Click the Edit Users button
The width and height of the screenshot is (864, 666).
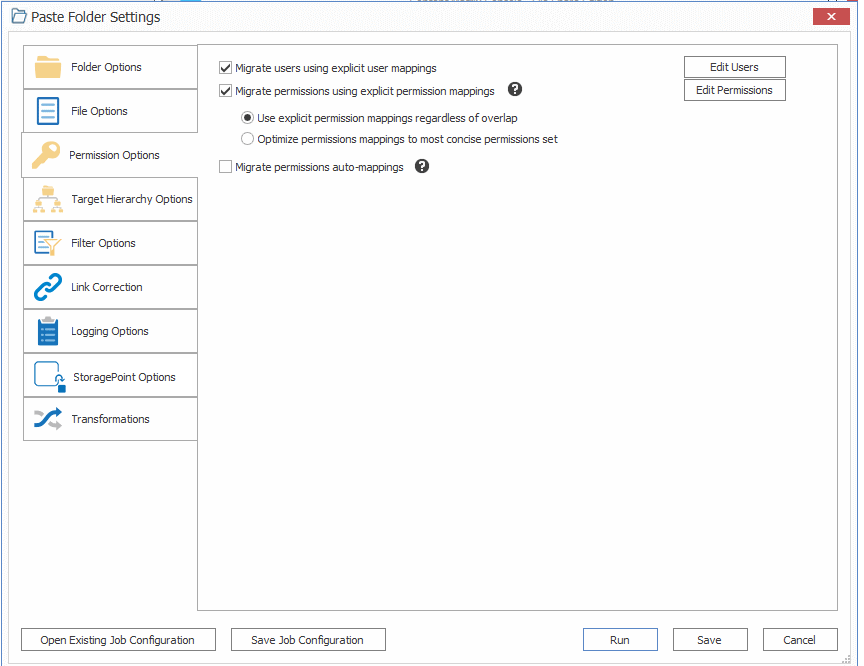(x=734, y=66)
